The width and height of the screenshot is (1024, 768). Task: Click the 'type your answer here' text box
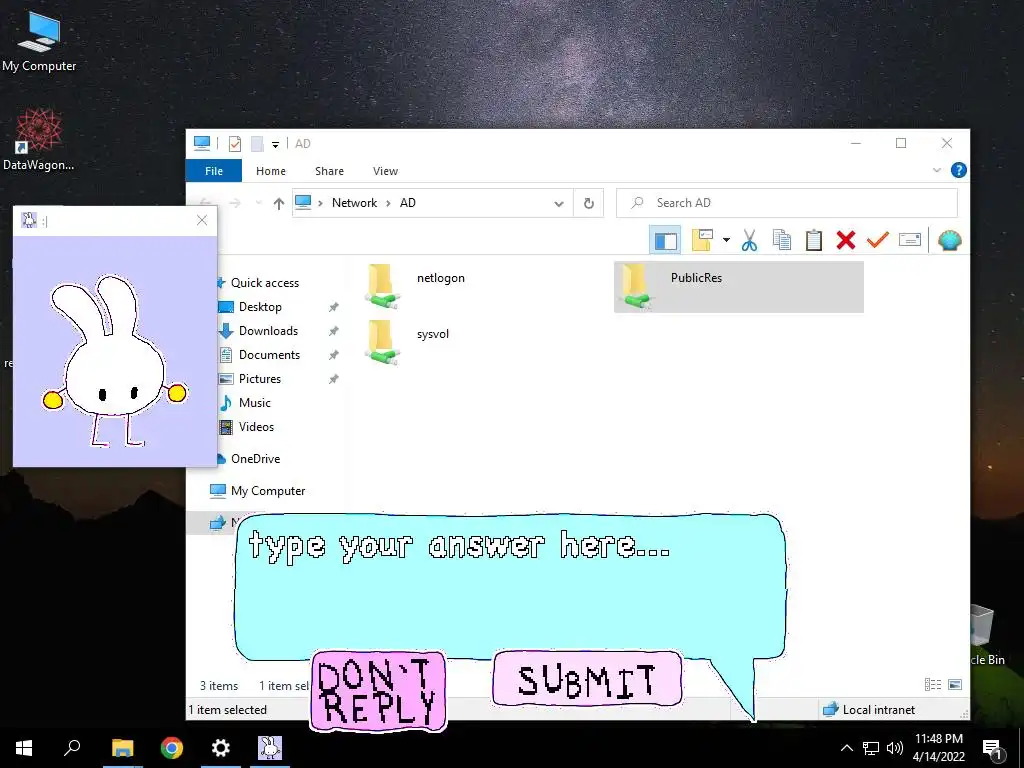[510, 586]
